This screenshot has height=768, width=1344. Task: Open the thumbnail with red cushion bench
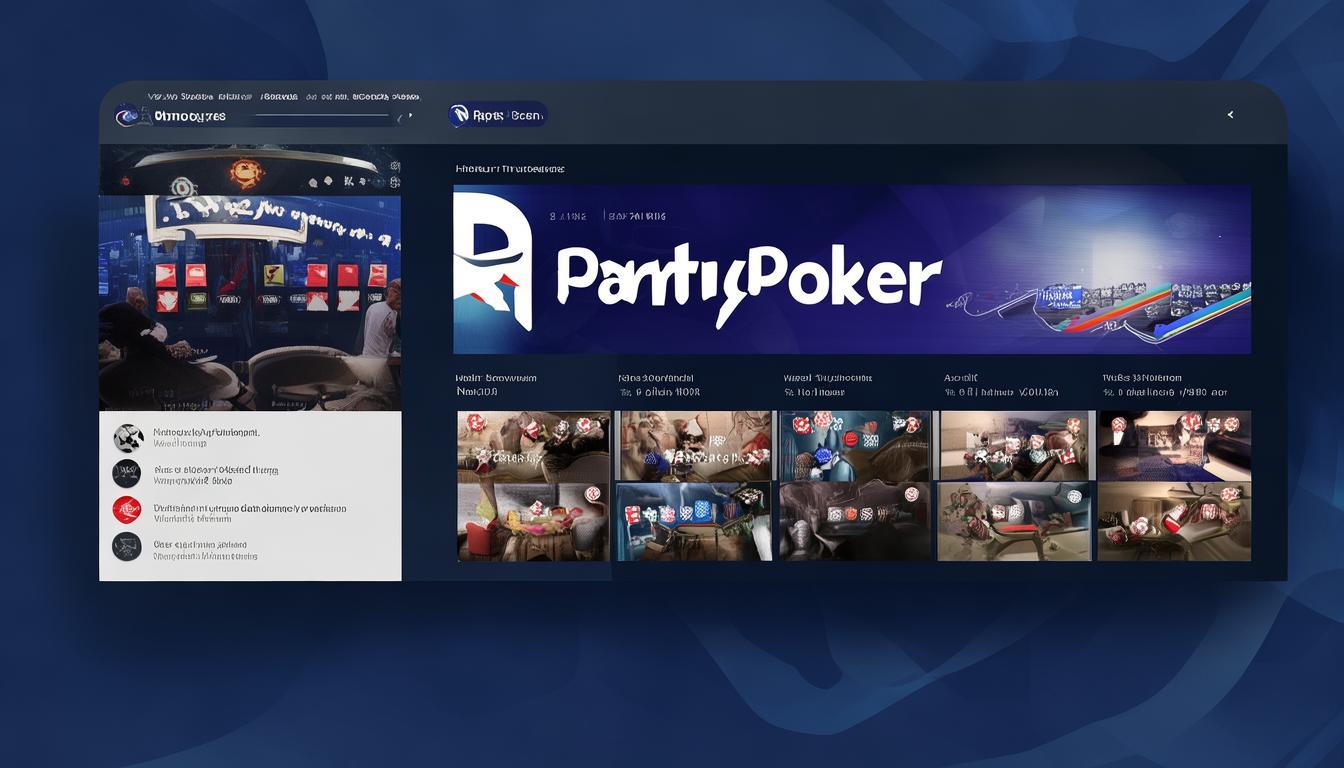click(x=1015, y=522)
